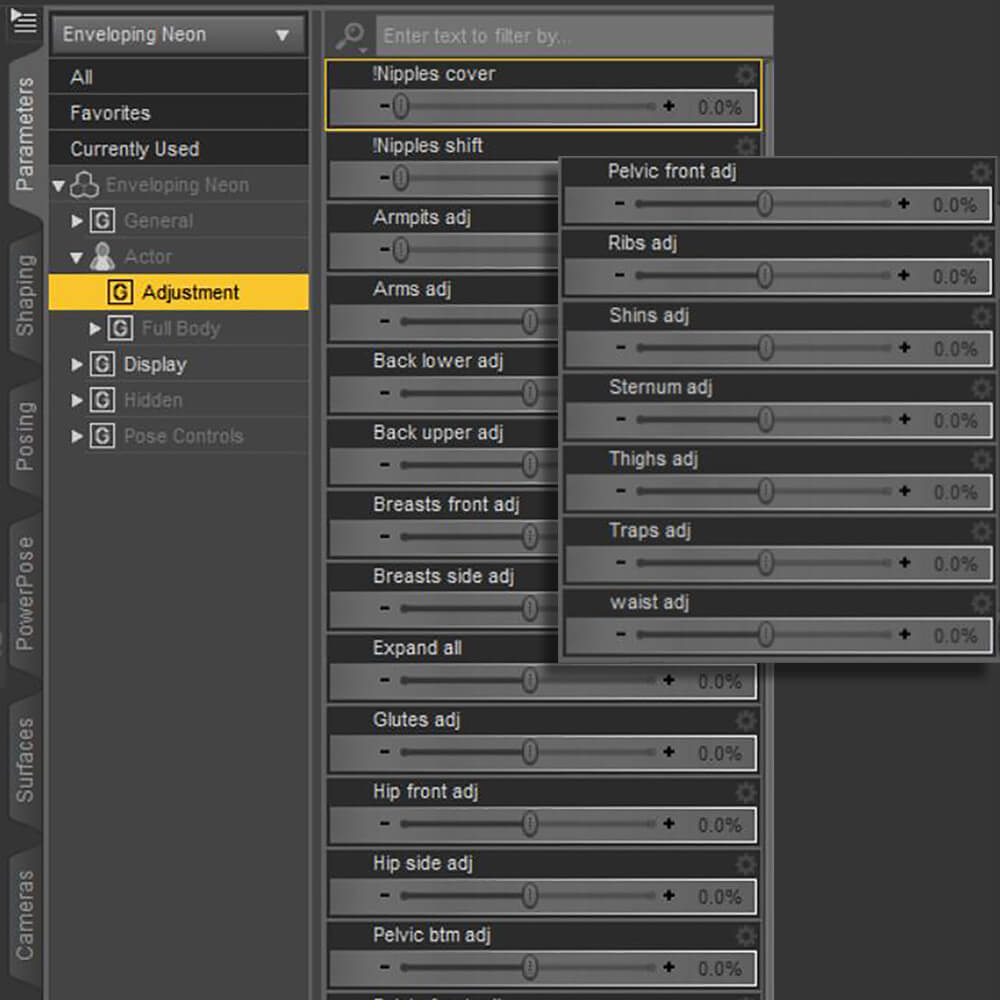Click the gear icon for Glutes adj
1000x1000 pixels.
[745, 721]
